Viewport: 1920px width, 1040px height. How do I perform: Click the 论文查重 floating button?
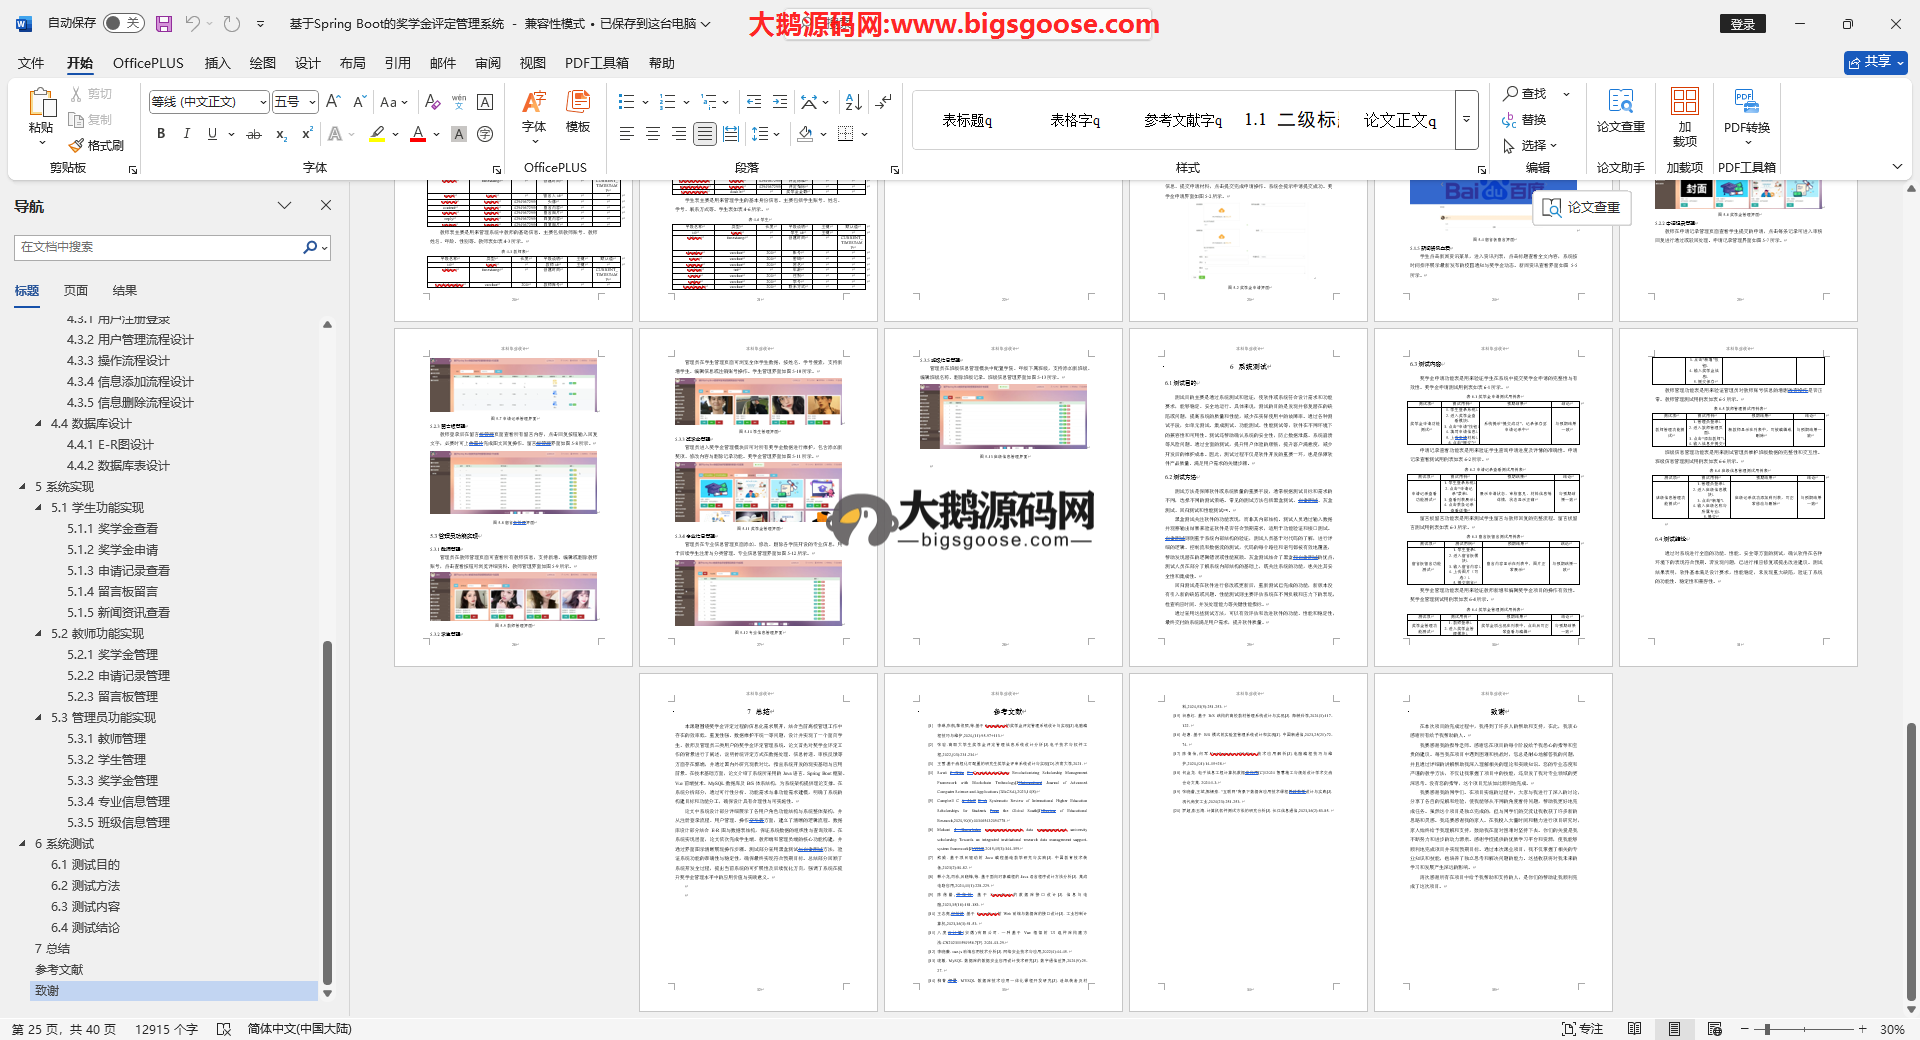click(1581, 207)
